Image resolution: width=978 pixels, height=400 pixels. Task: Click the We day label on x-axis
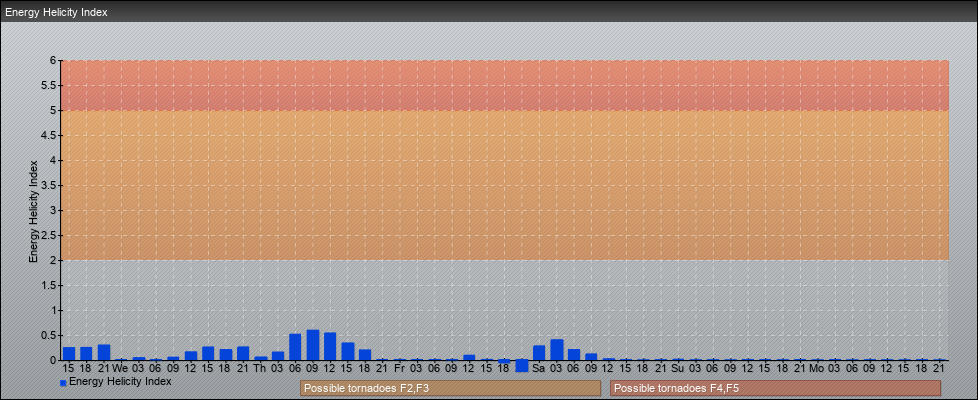(120, 368)
